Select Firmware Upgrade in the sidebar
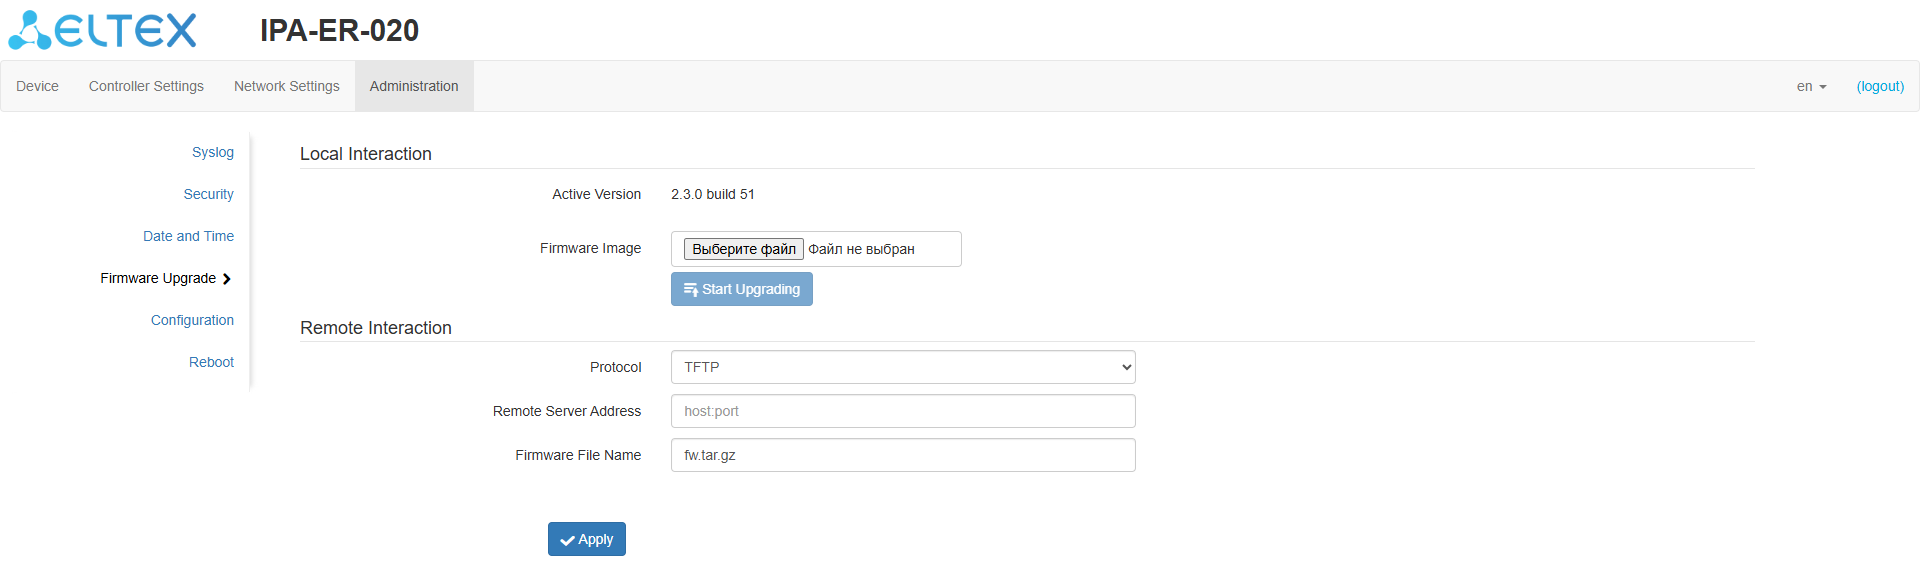Image resolution: width=1920 pixels, height=572 pixels. (x=158, y=279)
